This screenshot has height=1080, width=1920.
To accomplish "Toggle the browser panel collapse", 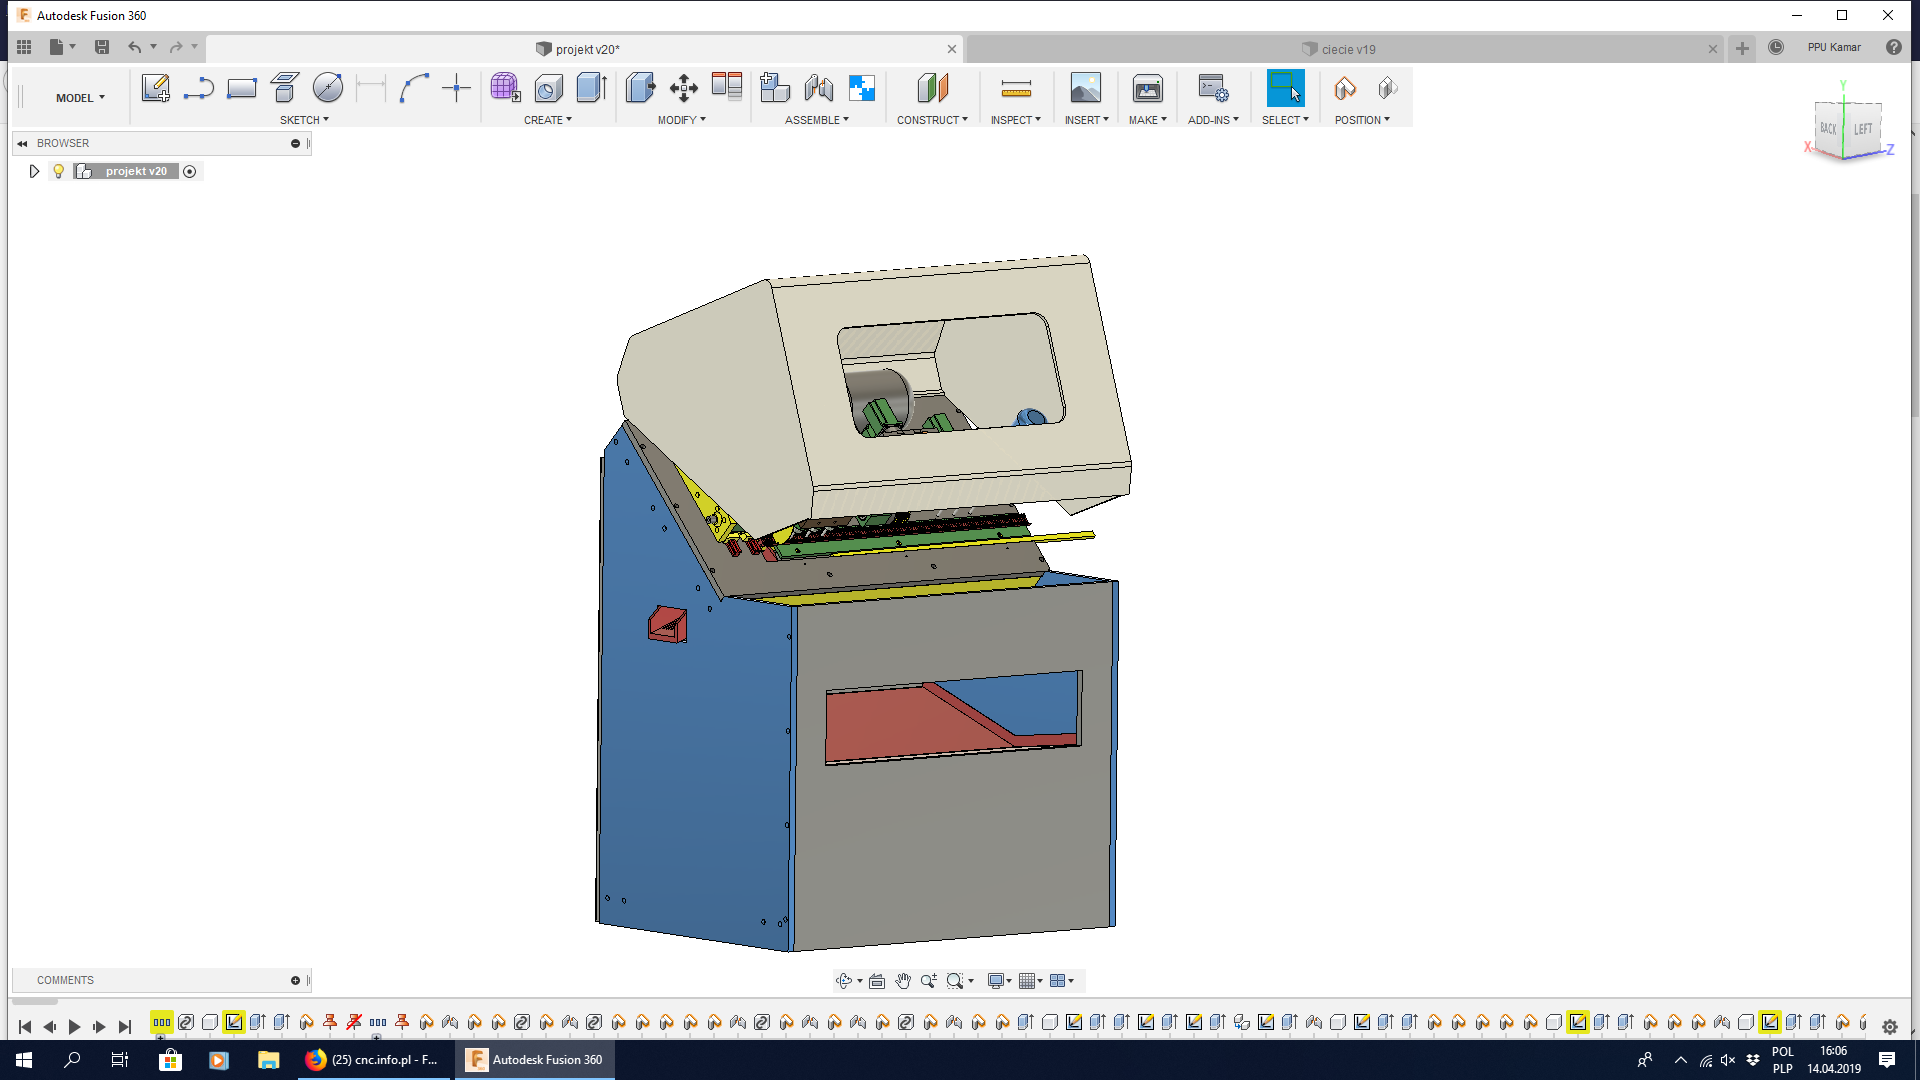I will [22, 142].
